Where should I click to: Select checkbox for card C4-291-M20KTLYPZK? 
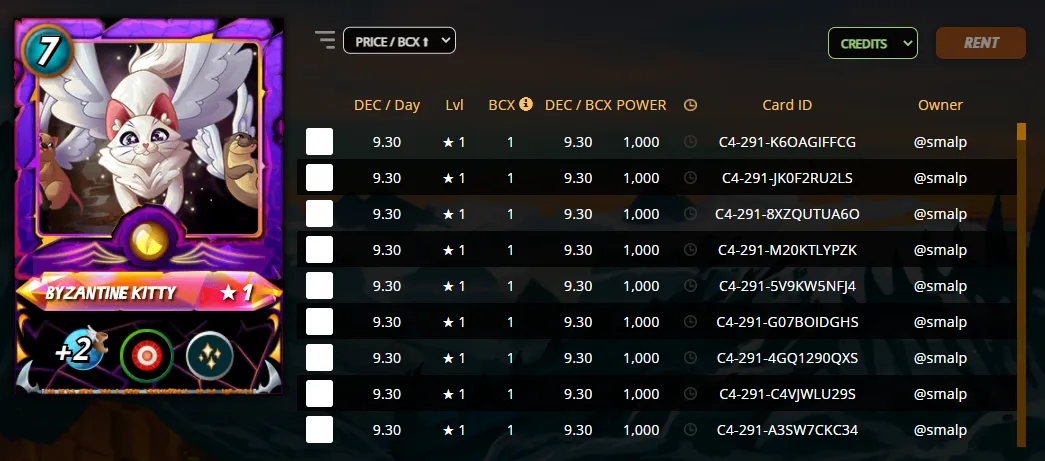pos(319,250)
